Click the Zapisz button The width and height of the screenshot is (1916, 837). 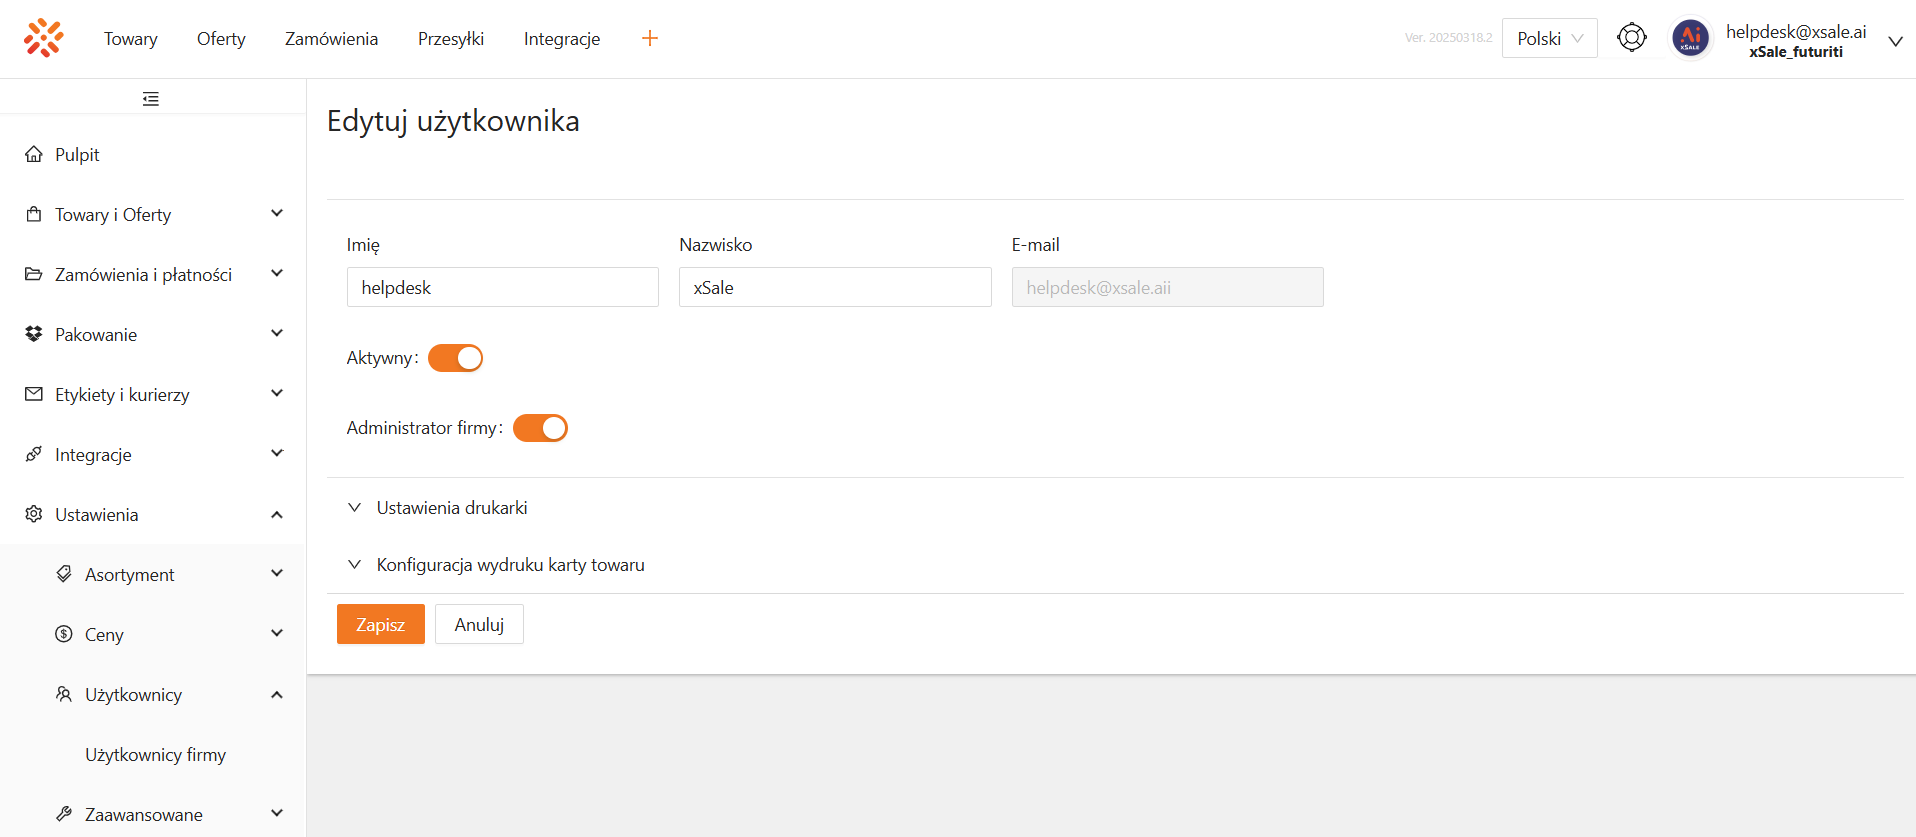(x=380, y=624)
